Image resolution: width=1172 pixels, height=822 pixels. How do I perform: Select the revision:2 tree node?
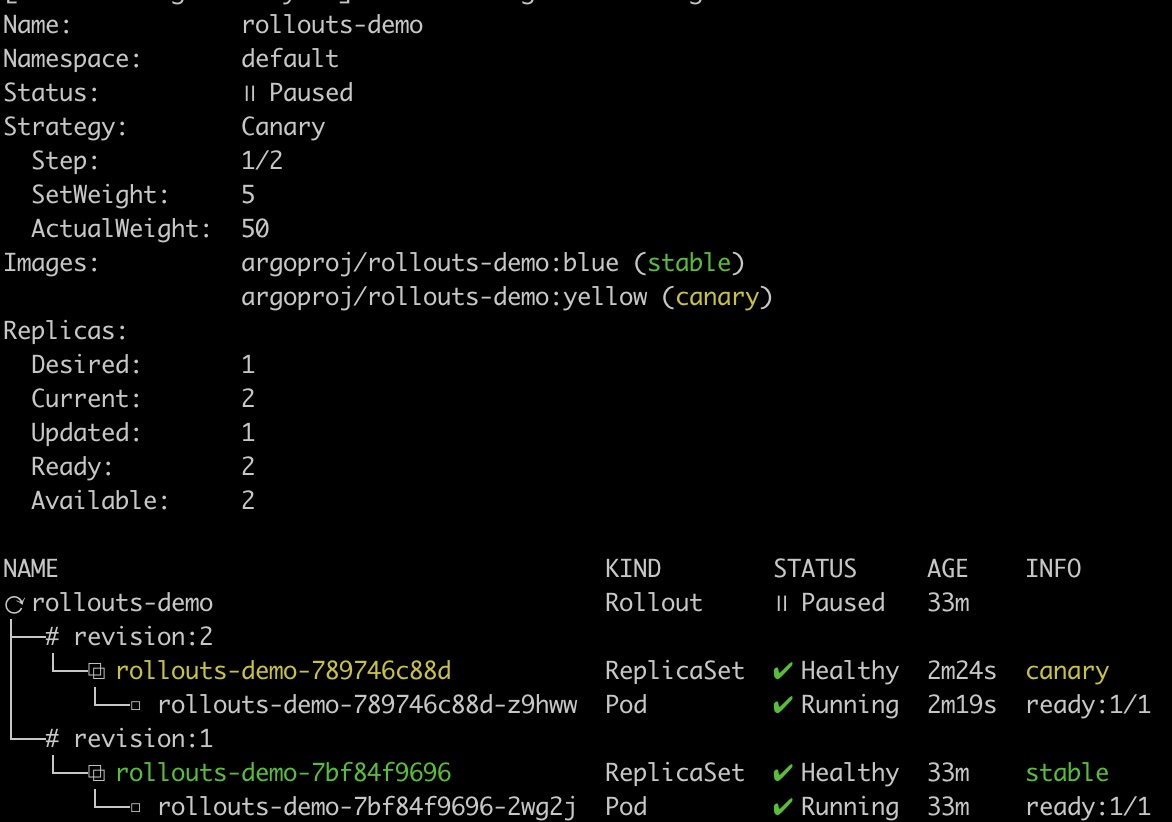pos(129,637)
